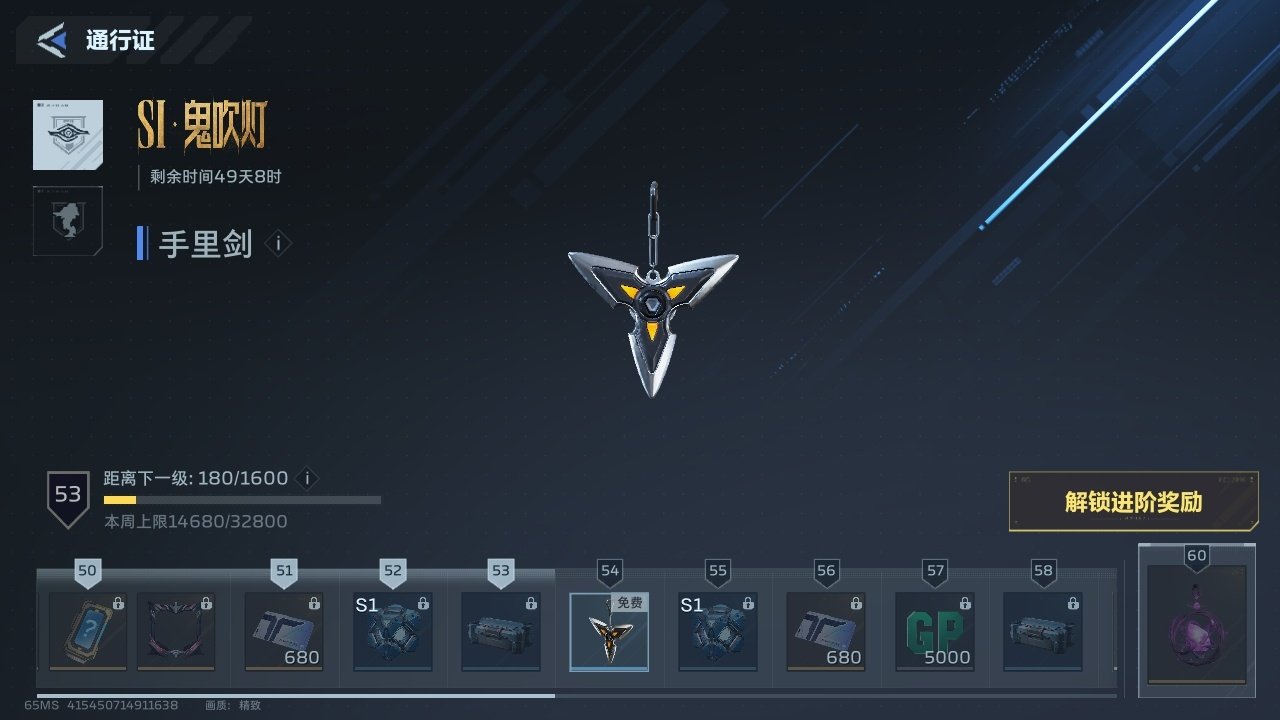Viewport: 1280px width, 720px height.
Task: Select the level 55 S1 crate reward
Action: (718, 631)
